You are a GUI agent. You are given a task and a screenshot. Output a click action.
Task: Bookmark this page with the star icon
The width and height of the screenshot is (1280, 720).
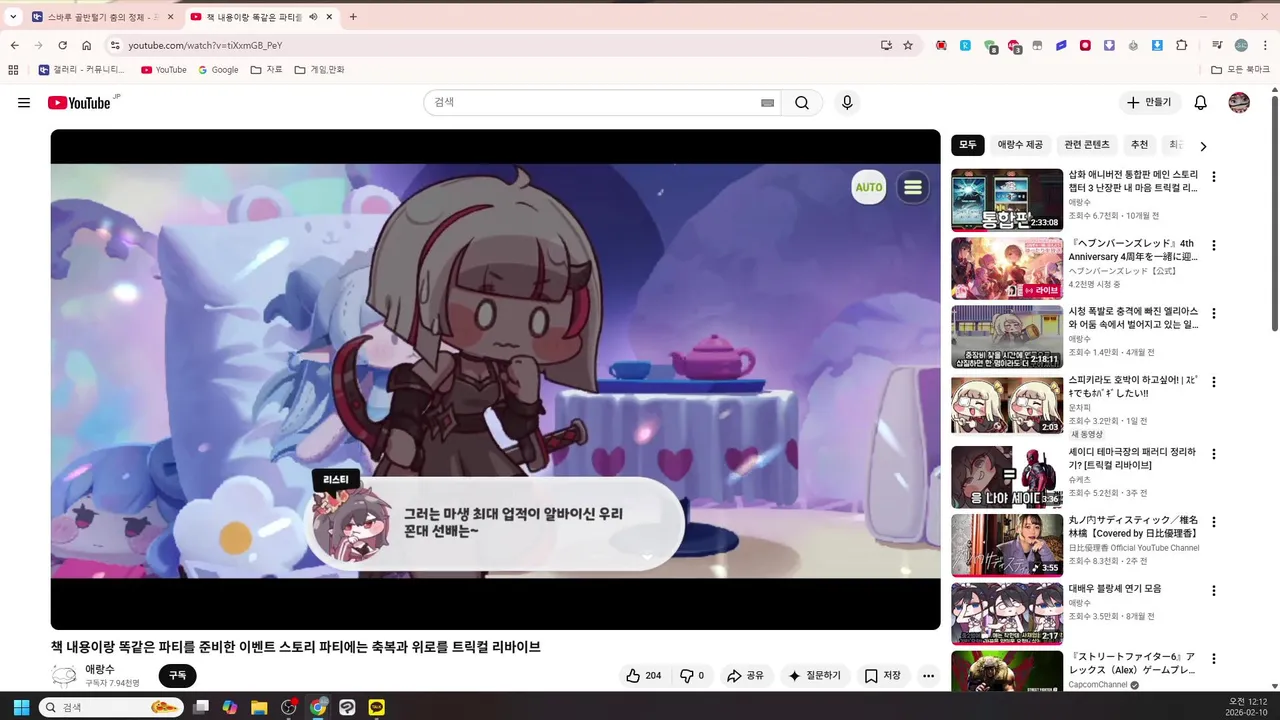pos(908,45)
